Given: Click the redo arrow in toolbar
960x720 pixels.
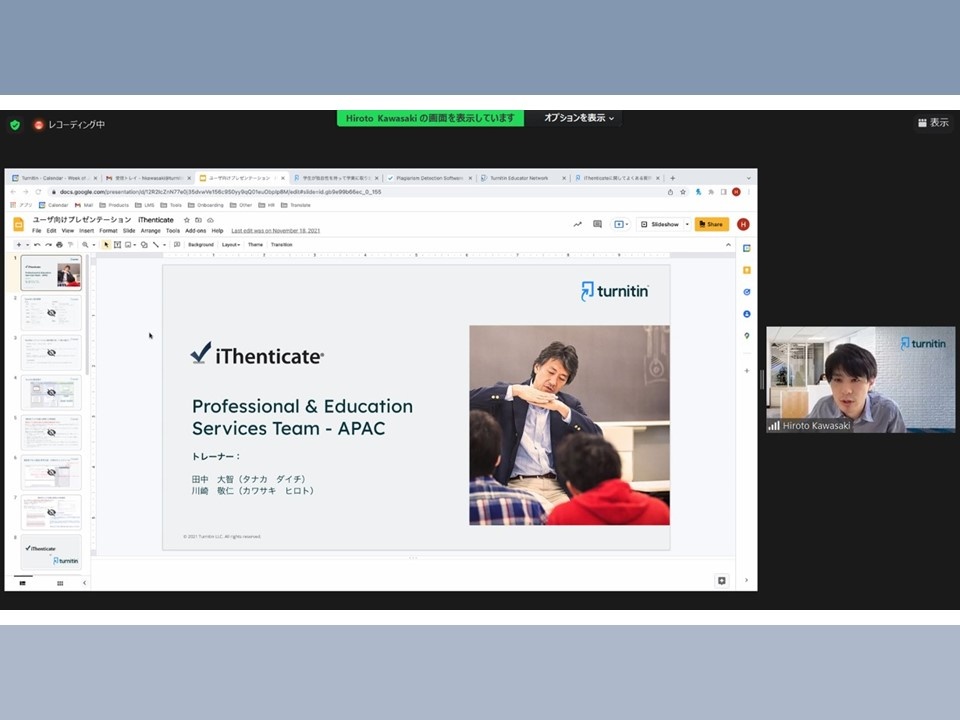Looking at the screenshot, I should tap(48, 245).
